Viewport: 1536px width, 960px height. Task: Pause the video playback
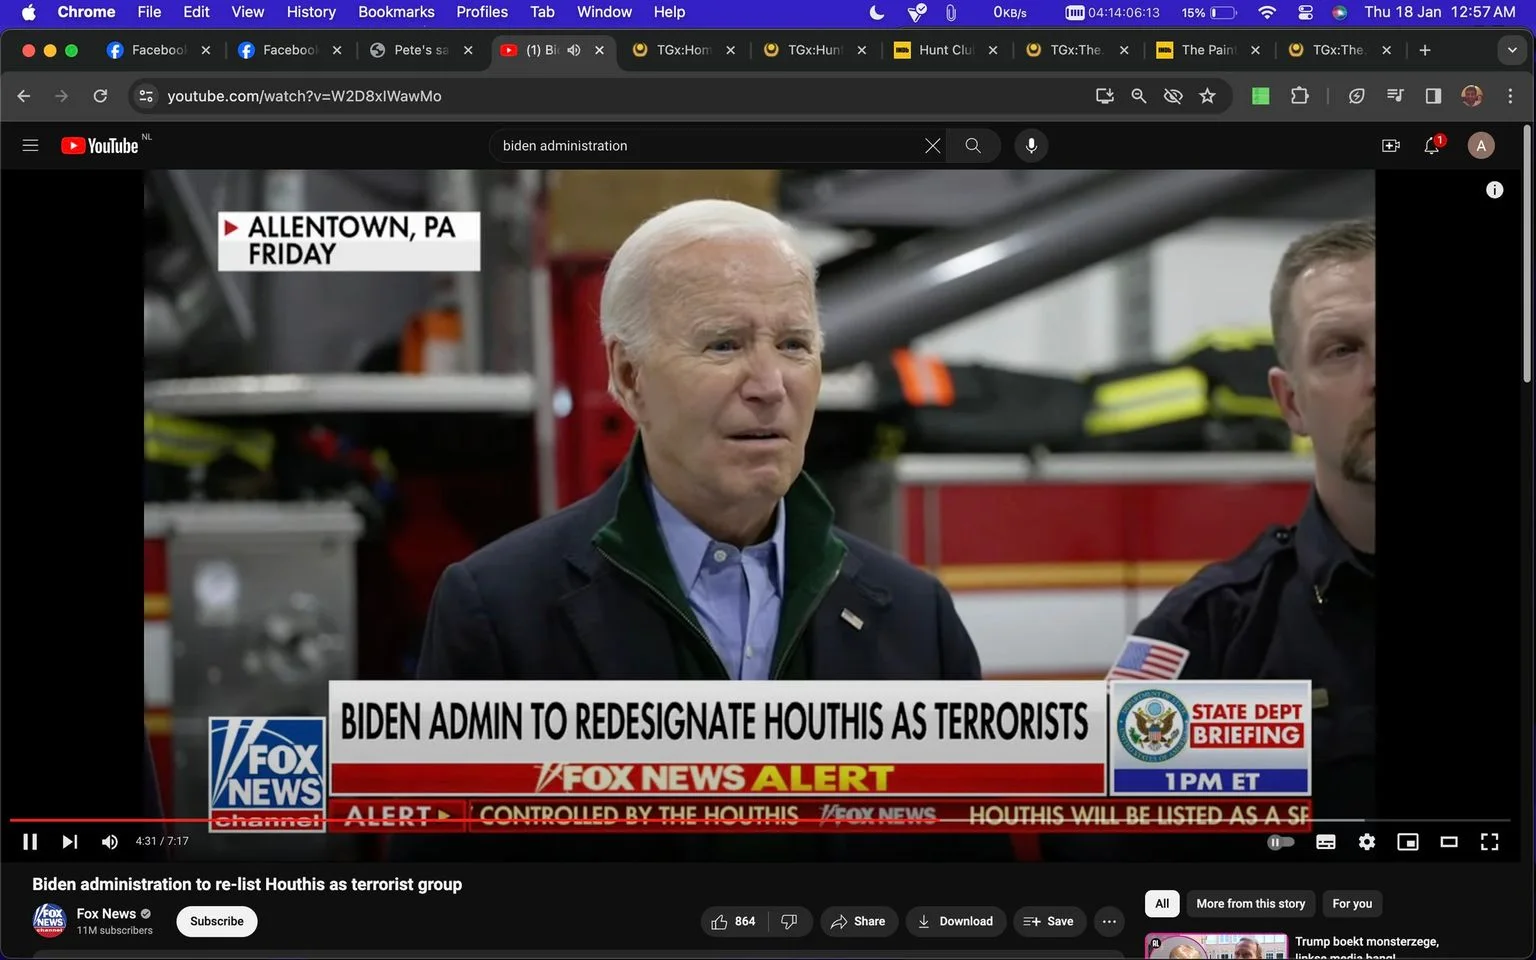click(x=30, y=842)
